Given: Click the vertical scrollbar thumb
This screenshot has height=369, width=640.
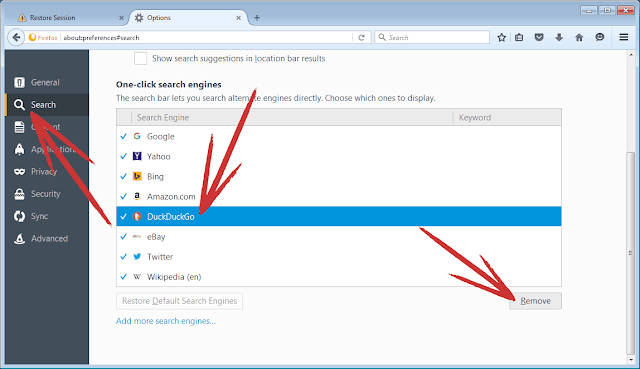Looking at the screenshot, I should (x=631, y=253).
